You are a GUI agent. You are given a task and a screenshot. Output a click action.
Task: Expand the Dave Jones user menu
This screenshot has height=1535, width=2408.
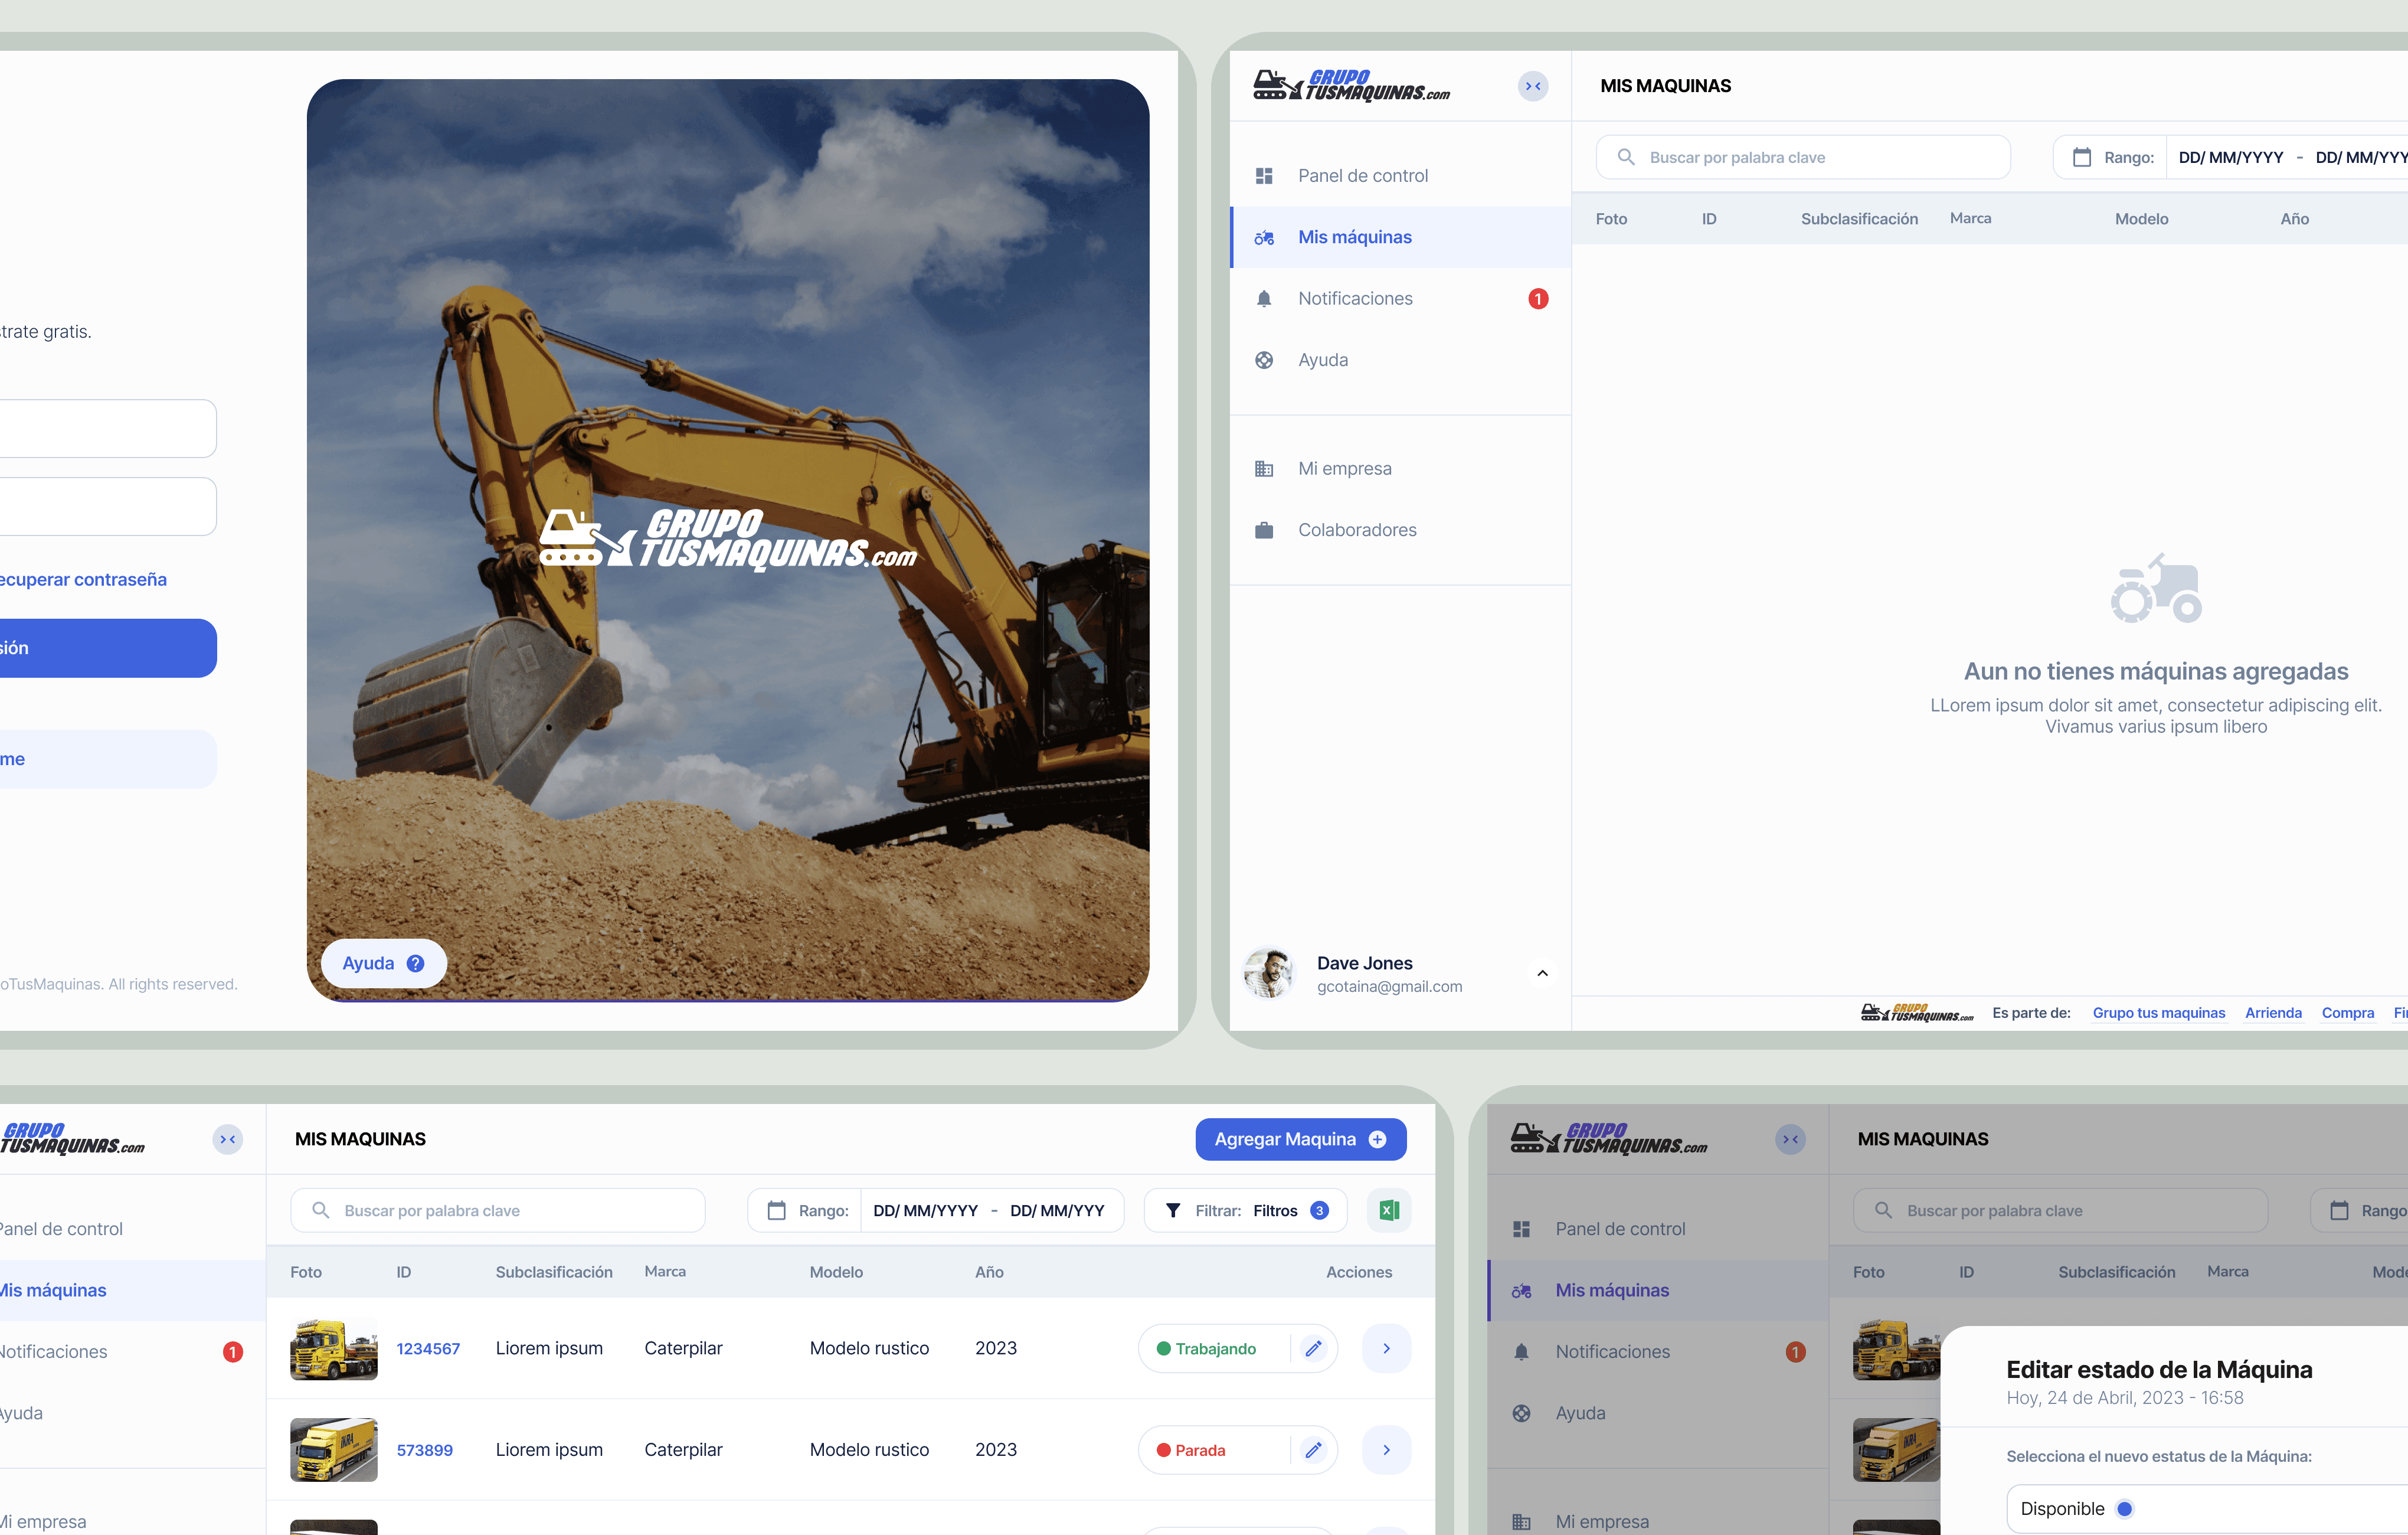[x=1542, y=973]
